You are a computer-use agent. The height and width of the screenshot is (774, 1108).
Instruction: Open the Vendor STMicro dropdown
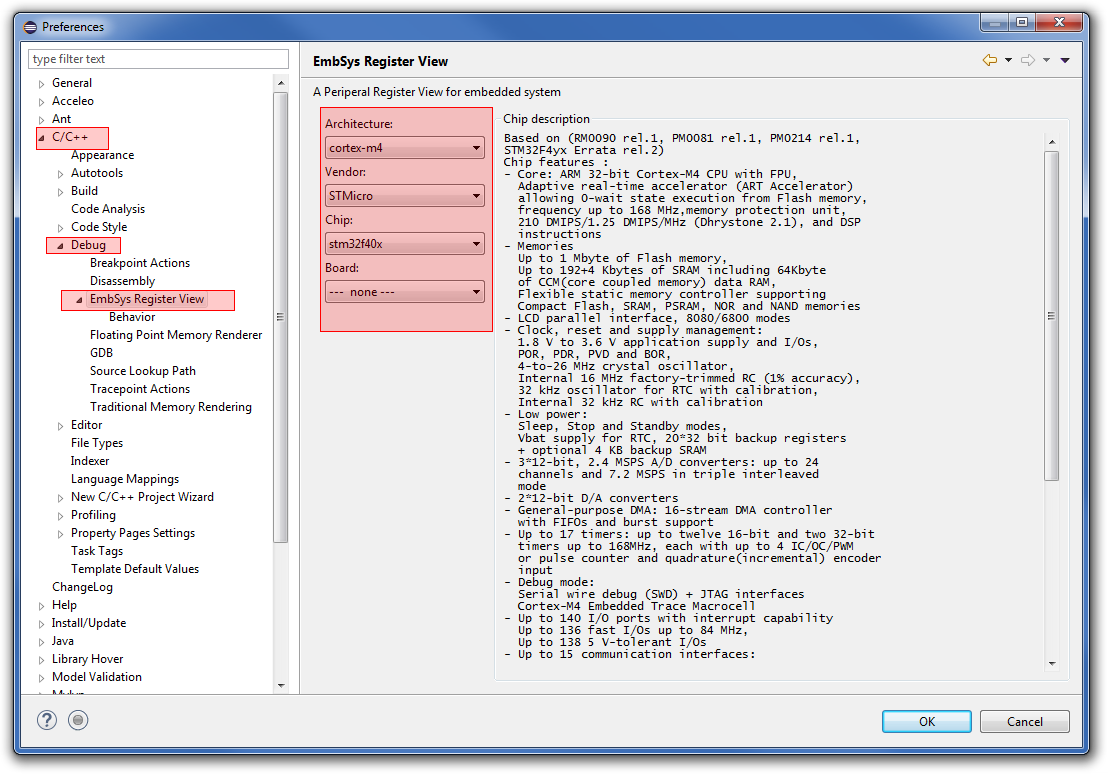click(x=405, y=196)
